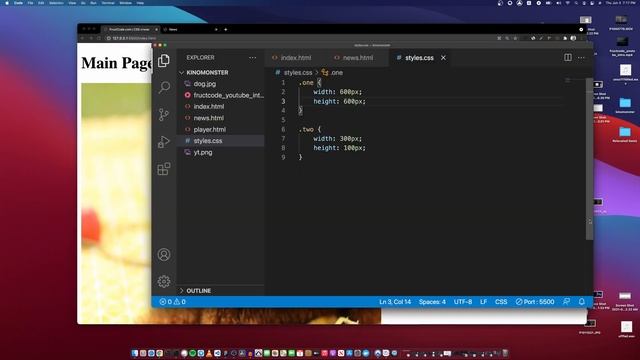Screen dimensions: 640x360
Task: Open editor More Actions ellipsis
Action: [x=581, y=58]
